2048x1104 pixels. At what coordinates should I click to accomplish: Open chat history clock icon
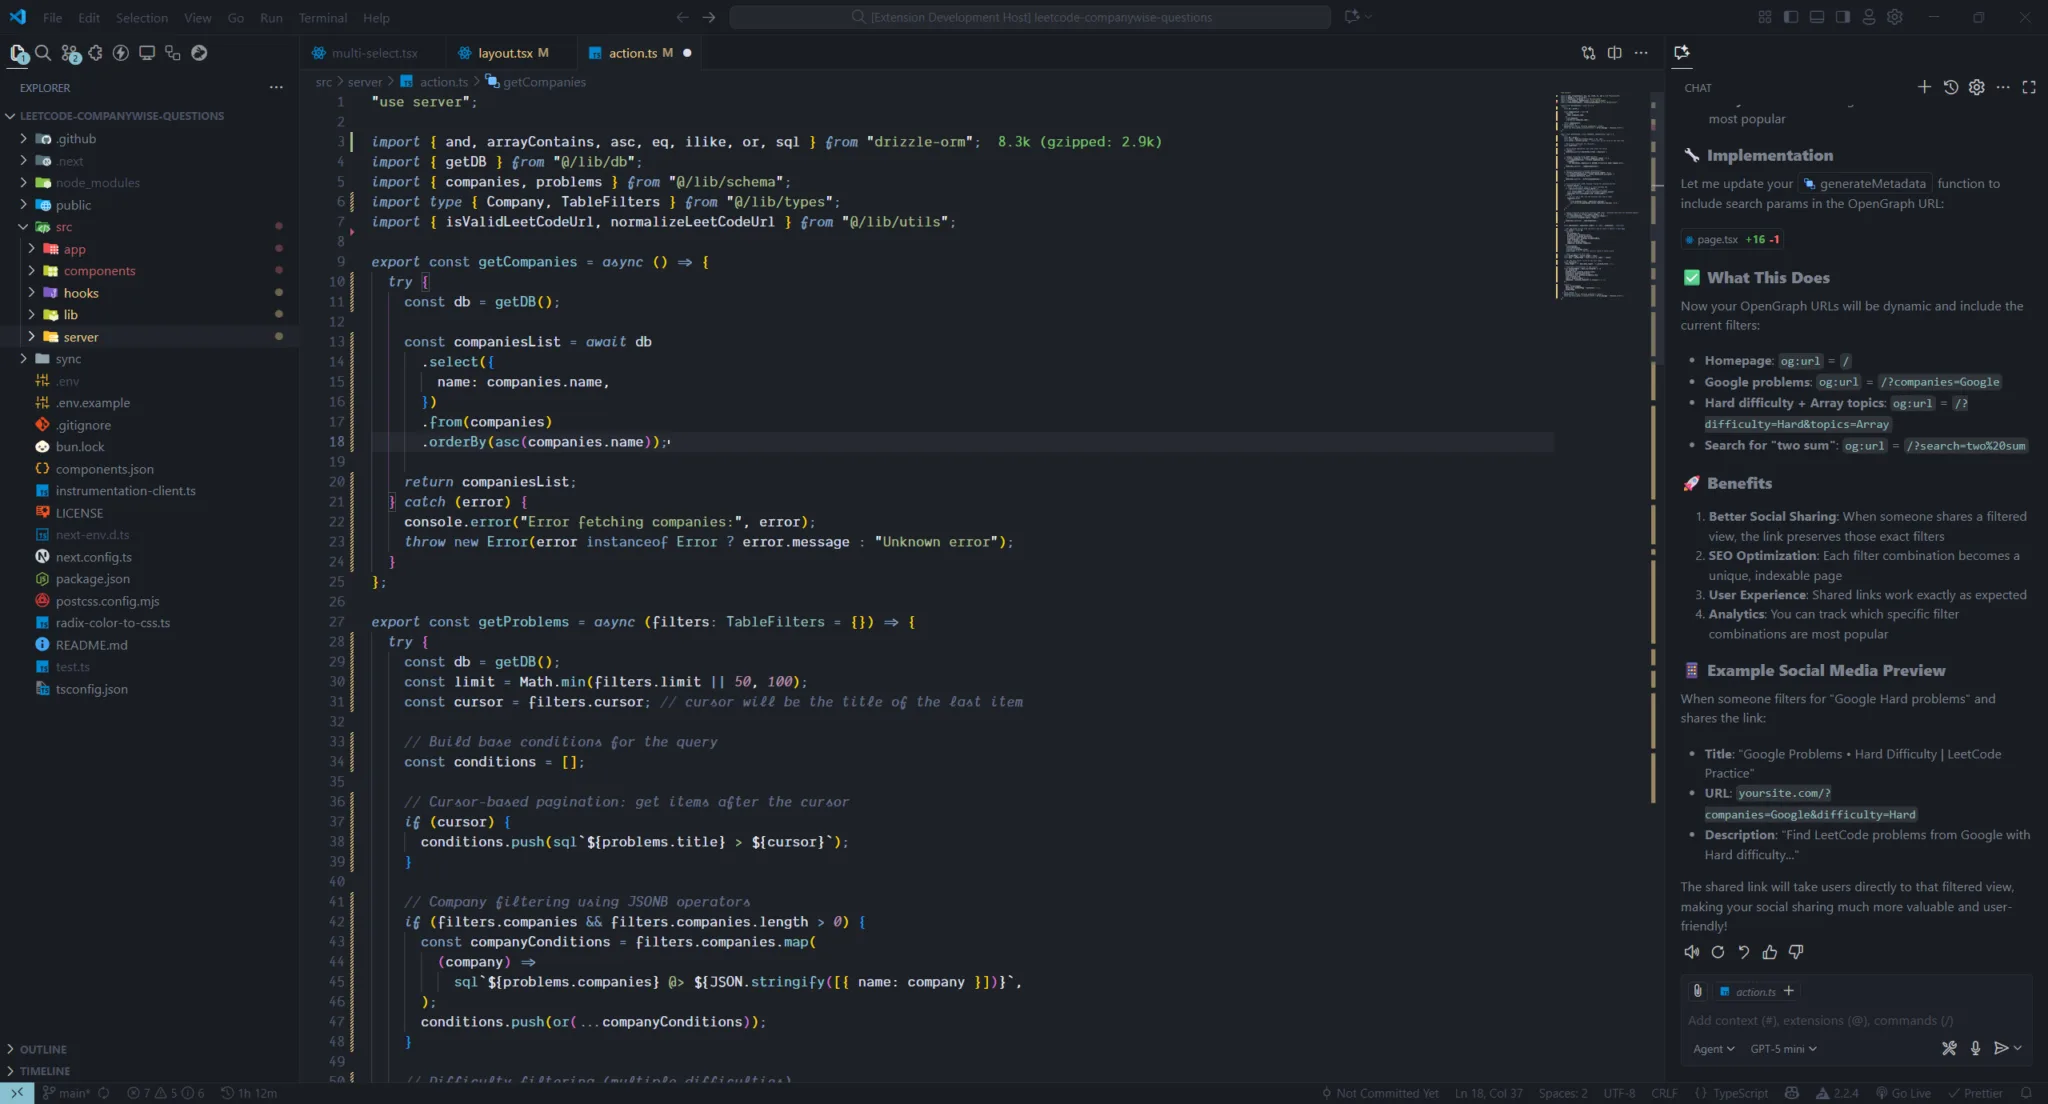pyautogui.click(x=1951, y=87)
